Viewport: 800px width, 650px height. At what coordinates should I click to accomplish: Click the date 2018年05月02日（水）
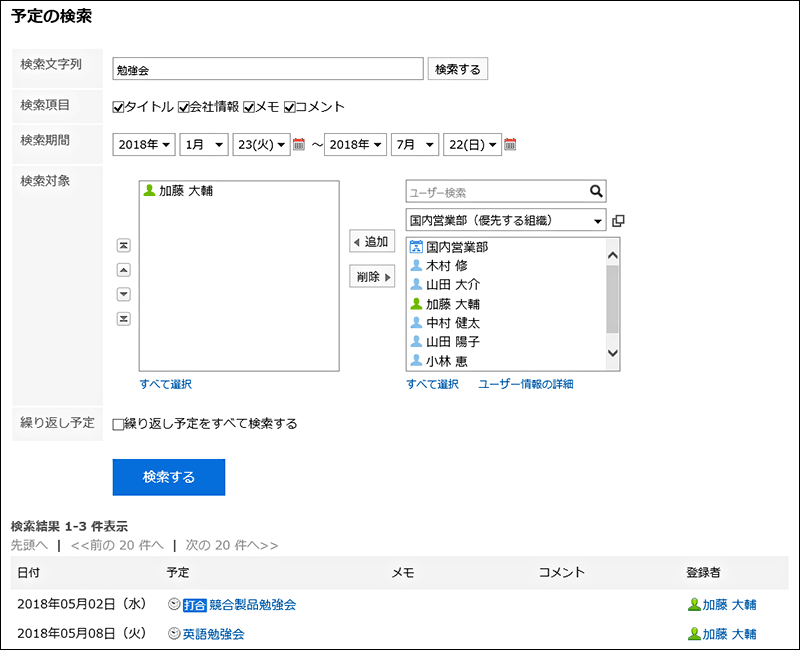coord(82,605)
